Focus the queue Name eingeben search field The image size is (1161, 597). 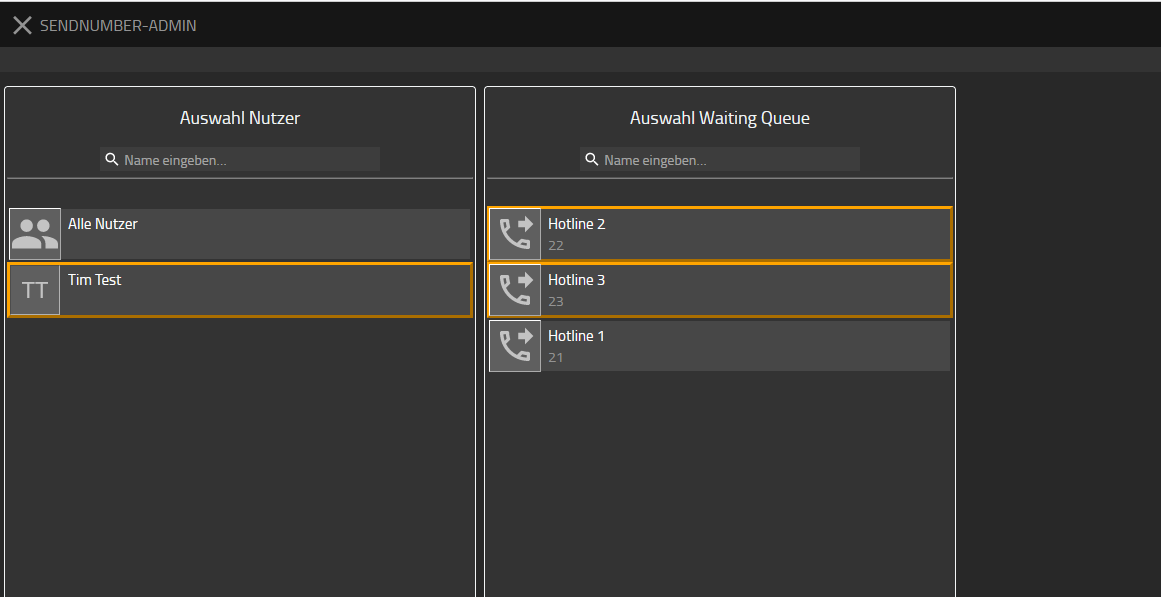coord(720,159)
